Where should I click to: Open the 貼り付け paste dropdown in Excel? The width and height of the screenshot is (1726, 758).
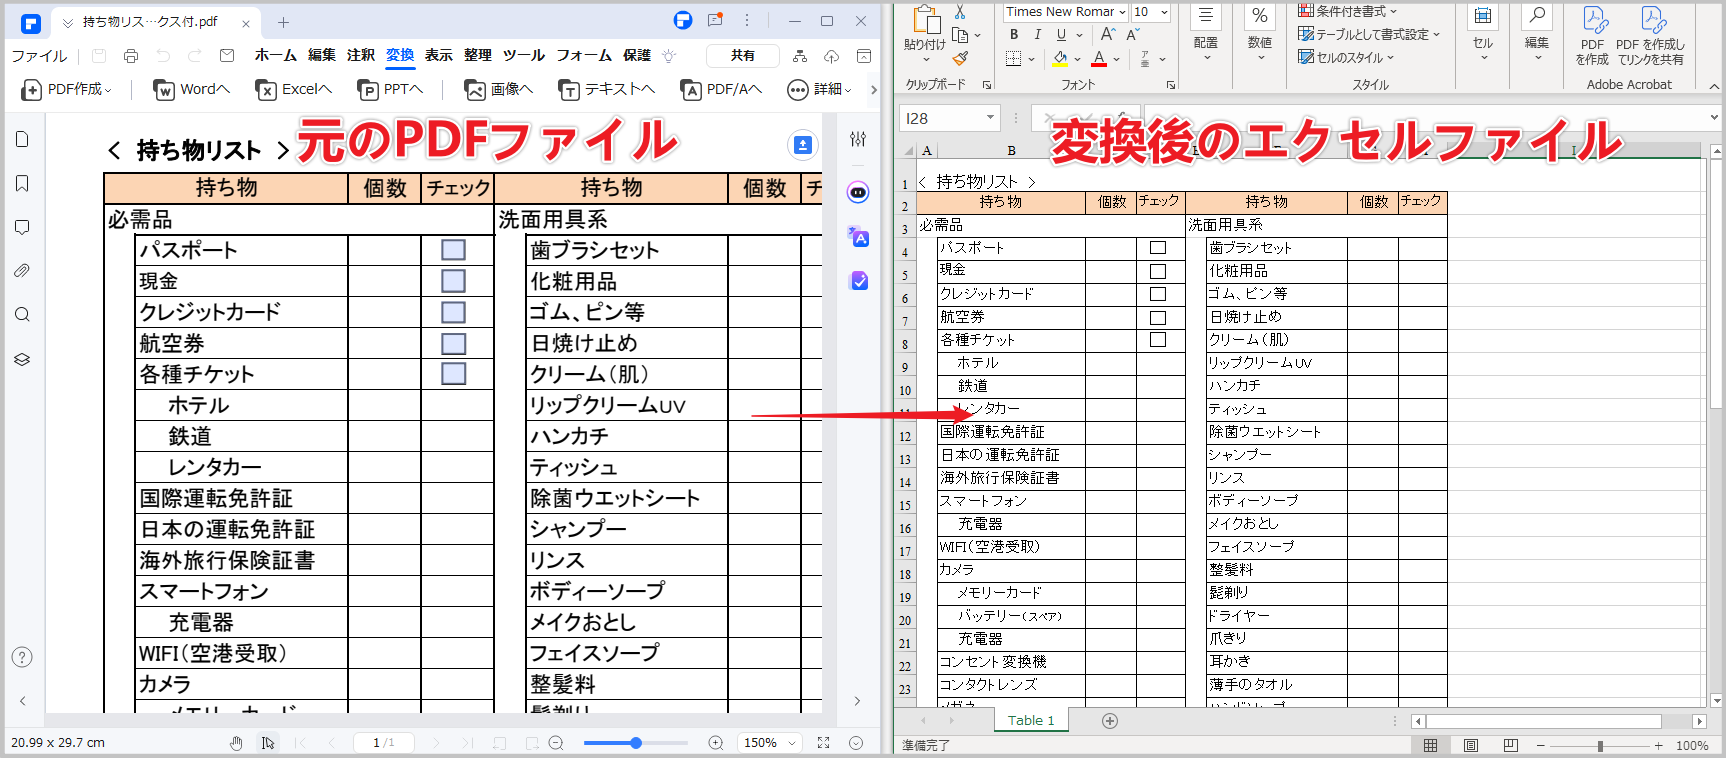click(x=925, y=57)
